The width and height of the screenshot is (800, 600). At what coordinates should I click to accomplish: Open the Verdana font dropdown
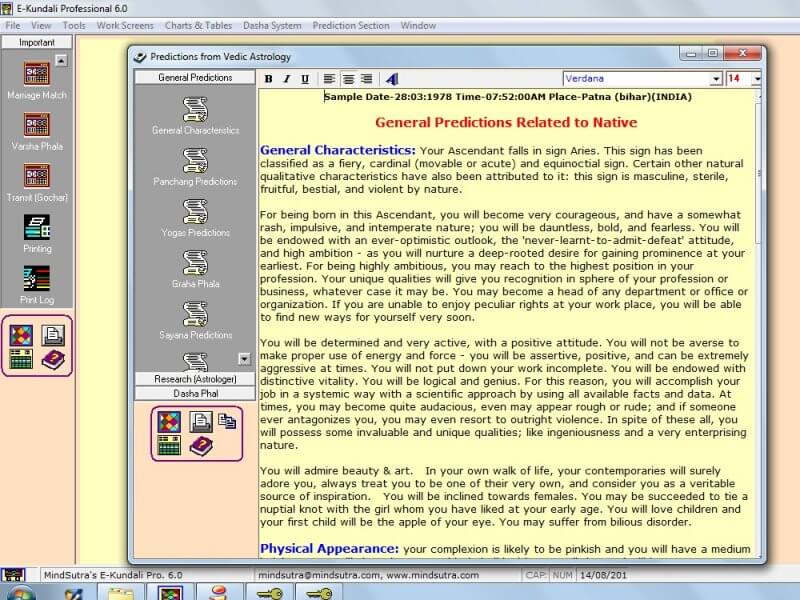coord(716,79)
